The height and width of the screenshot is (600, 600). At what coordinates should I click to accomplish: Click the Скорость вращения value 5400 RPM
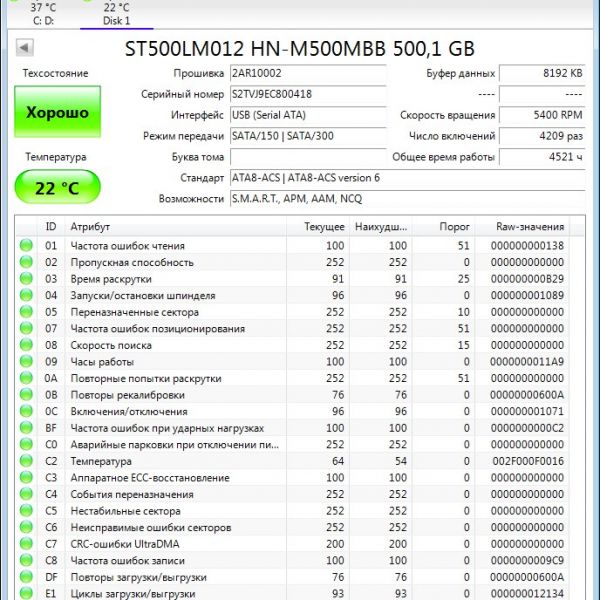coord(542,115)
